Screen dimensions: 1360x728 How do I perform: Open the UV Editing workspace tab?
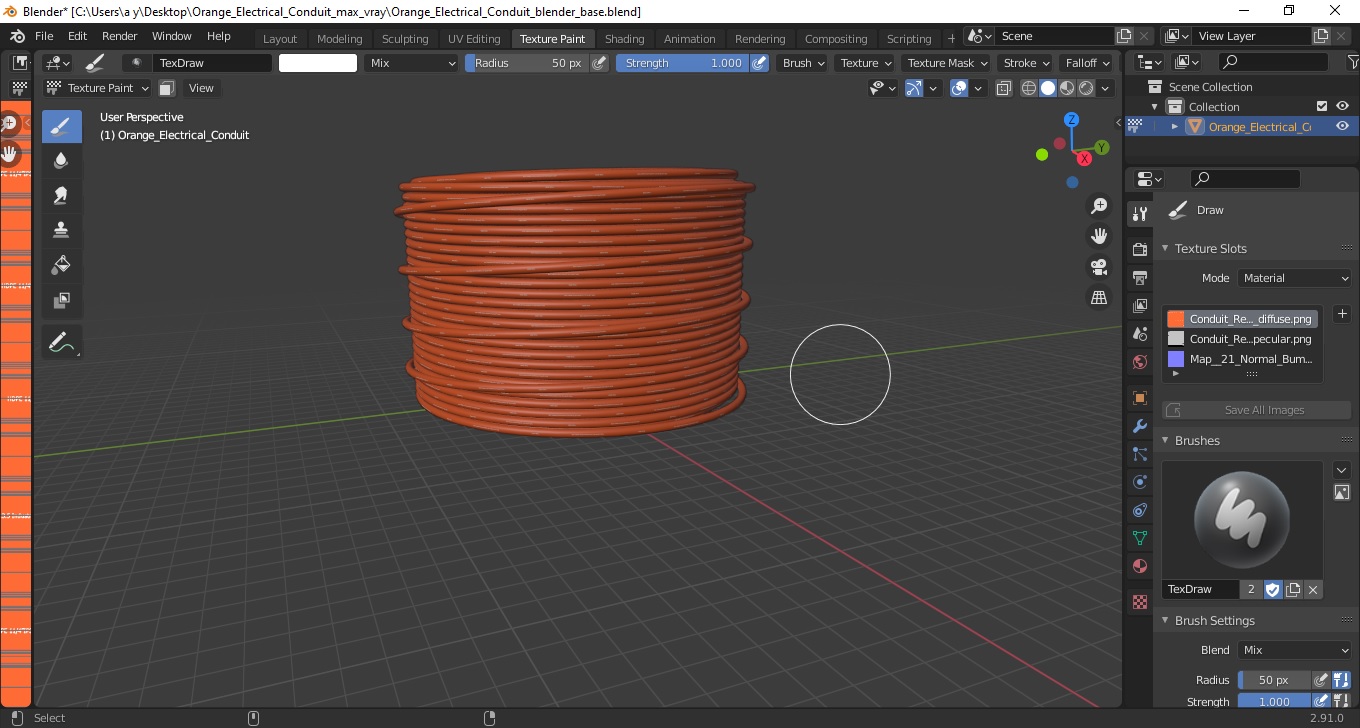pyautogui.click(x=474, y=39)
